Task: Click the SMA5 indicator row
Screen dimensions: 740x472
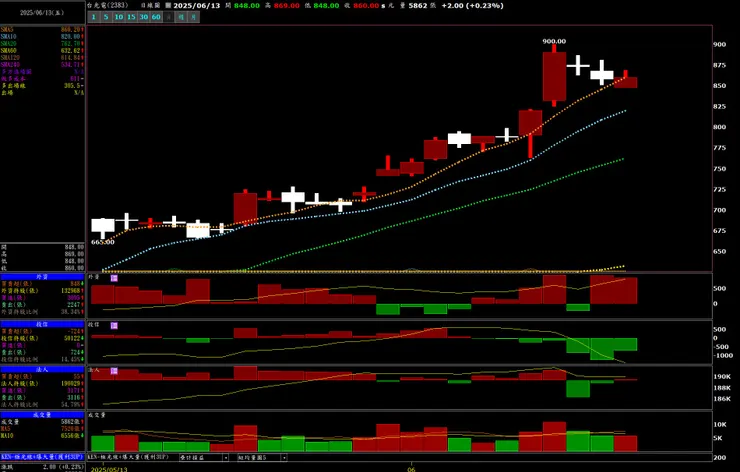Action: pyautogui.click(x=42, y=29)
